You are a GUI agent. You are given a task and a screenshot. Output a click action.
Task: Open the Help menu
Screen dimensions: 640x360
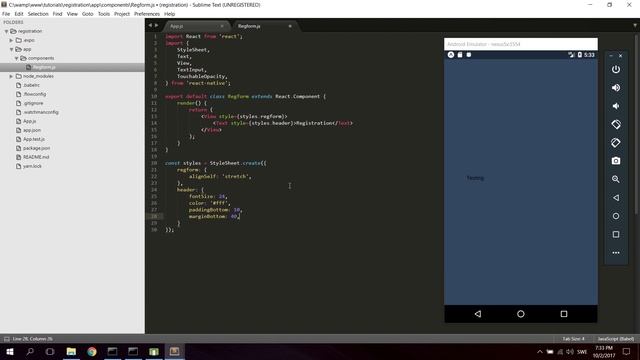click(x=169, y=14)
